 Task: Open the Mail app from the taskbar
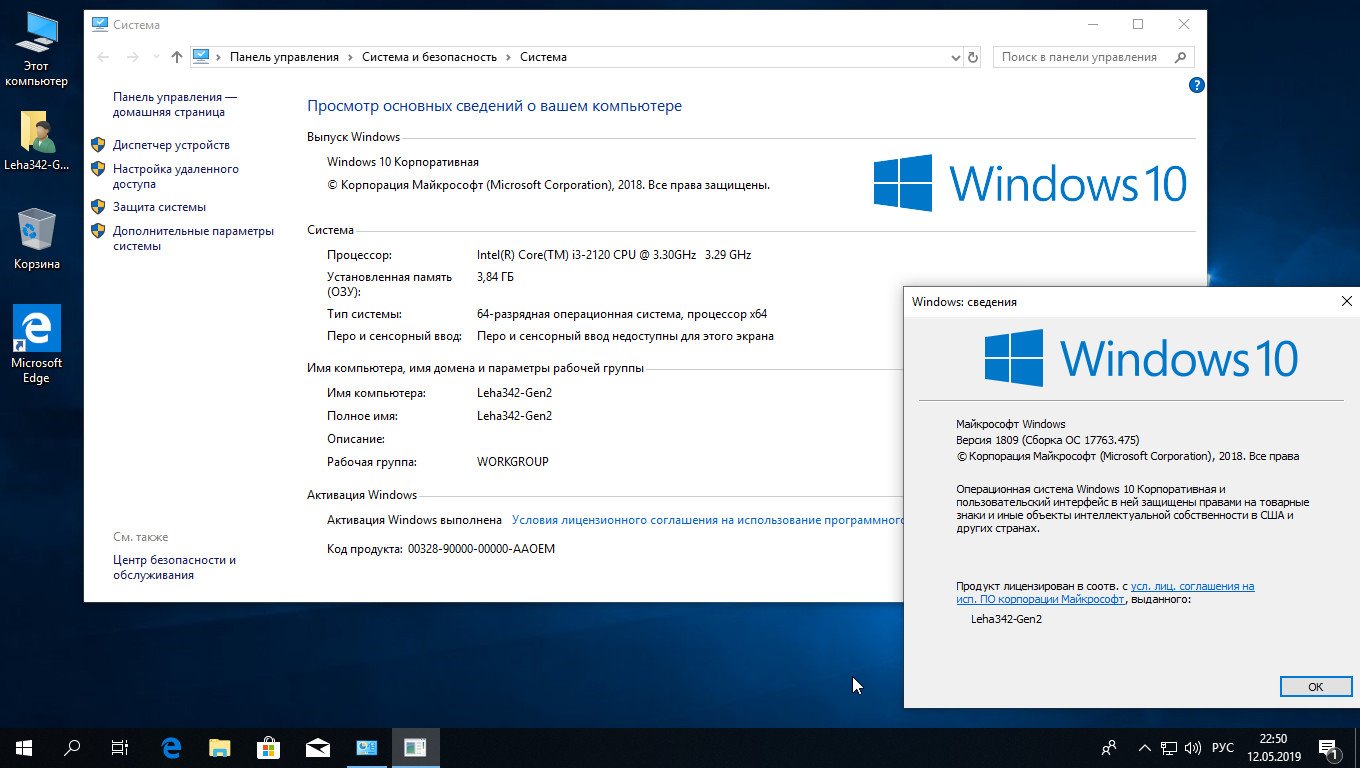(318, 747)
